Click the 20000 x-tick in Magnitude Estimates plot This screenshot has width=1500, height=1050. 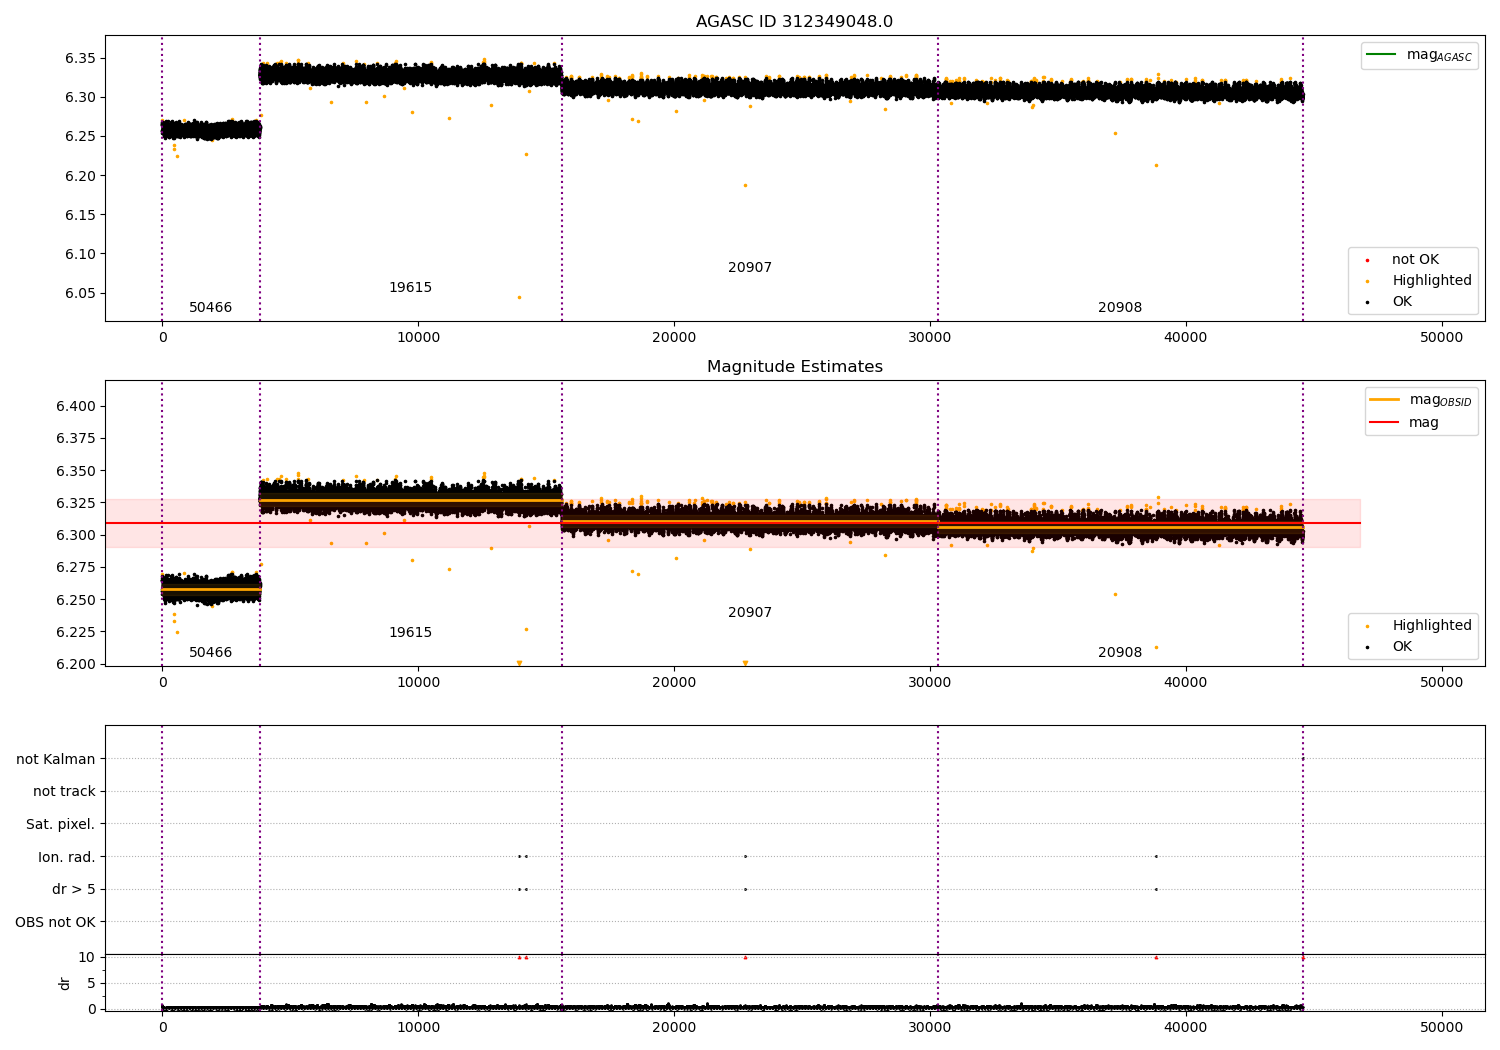[674, 683]
